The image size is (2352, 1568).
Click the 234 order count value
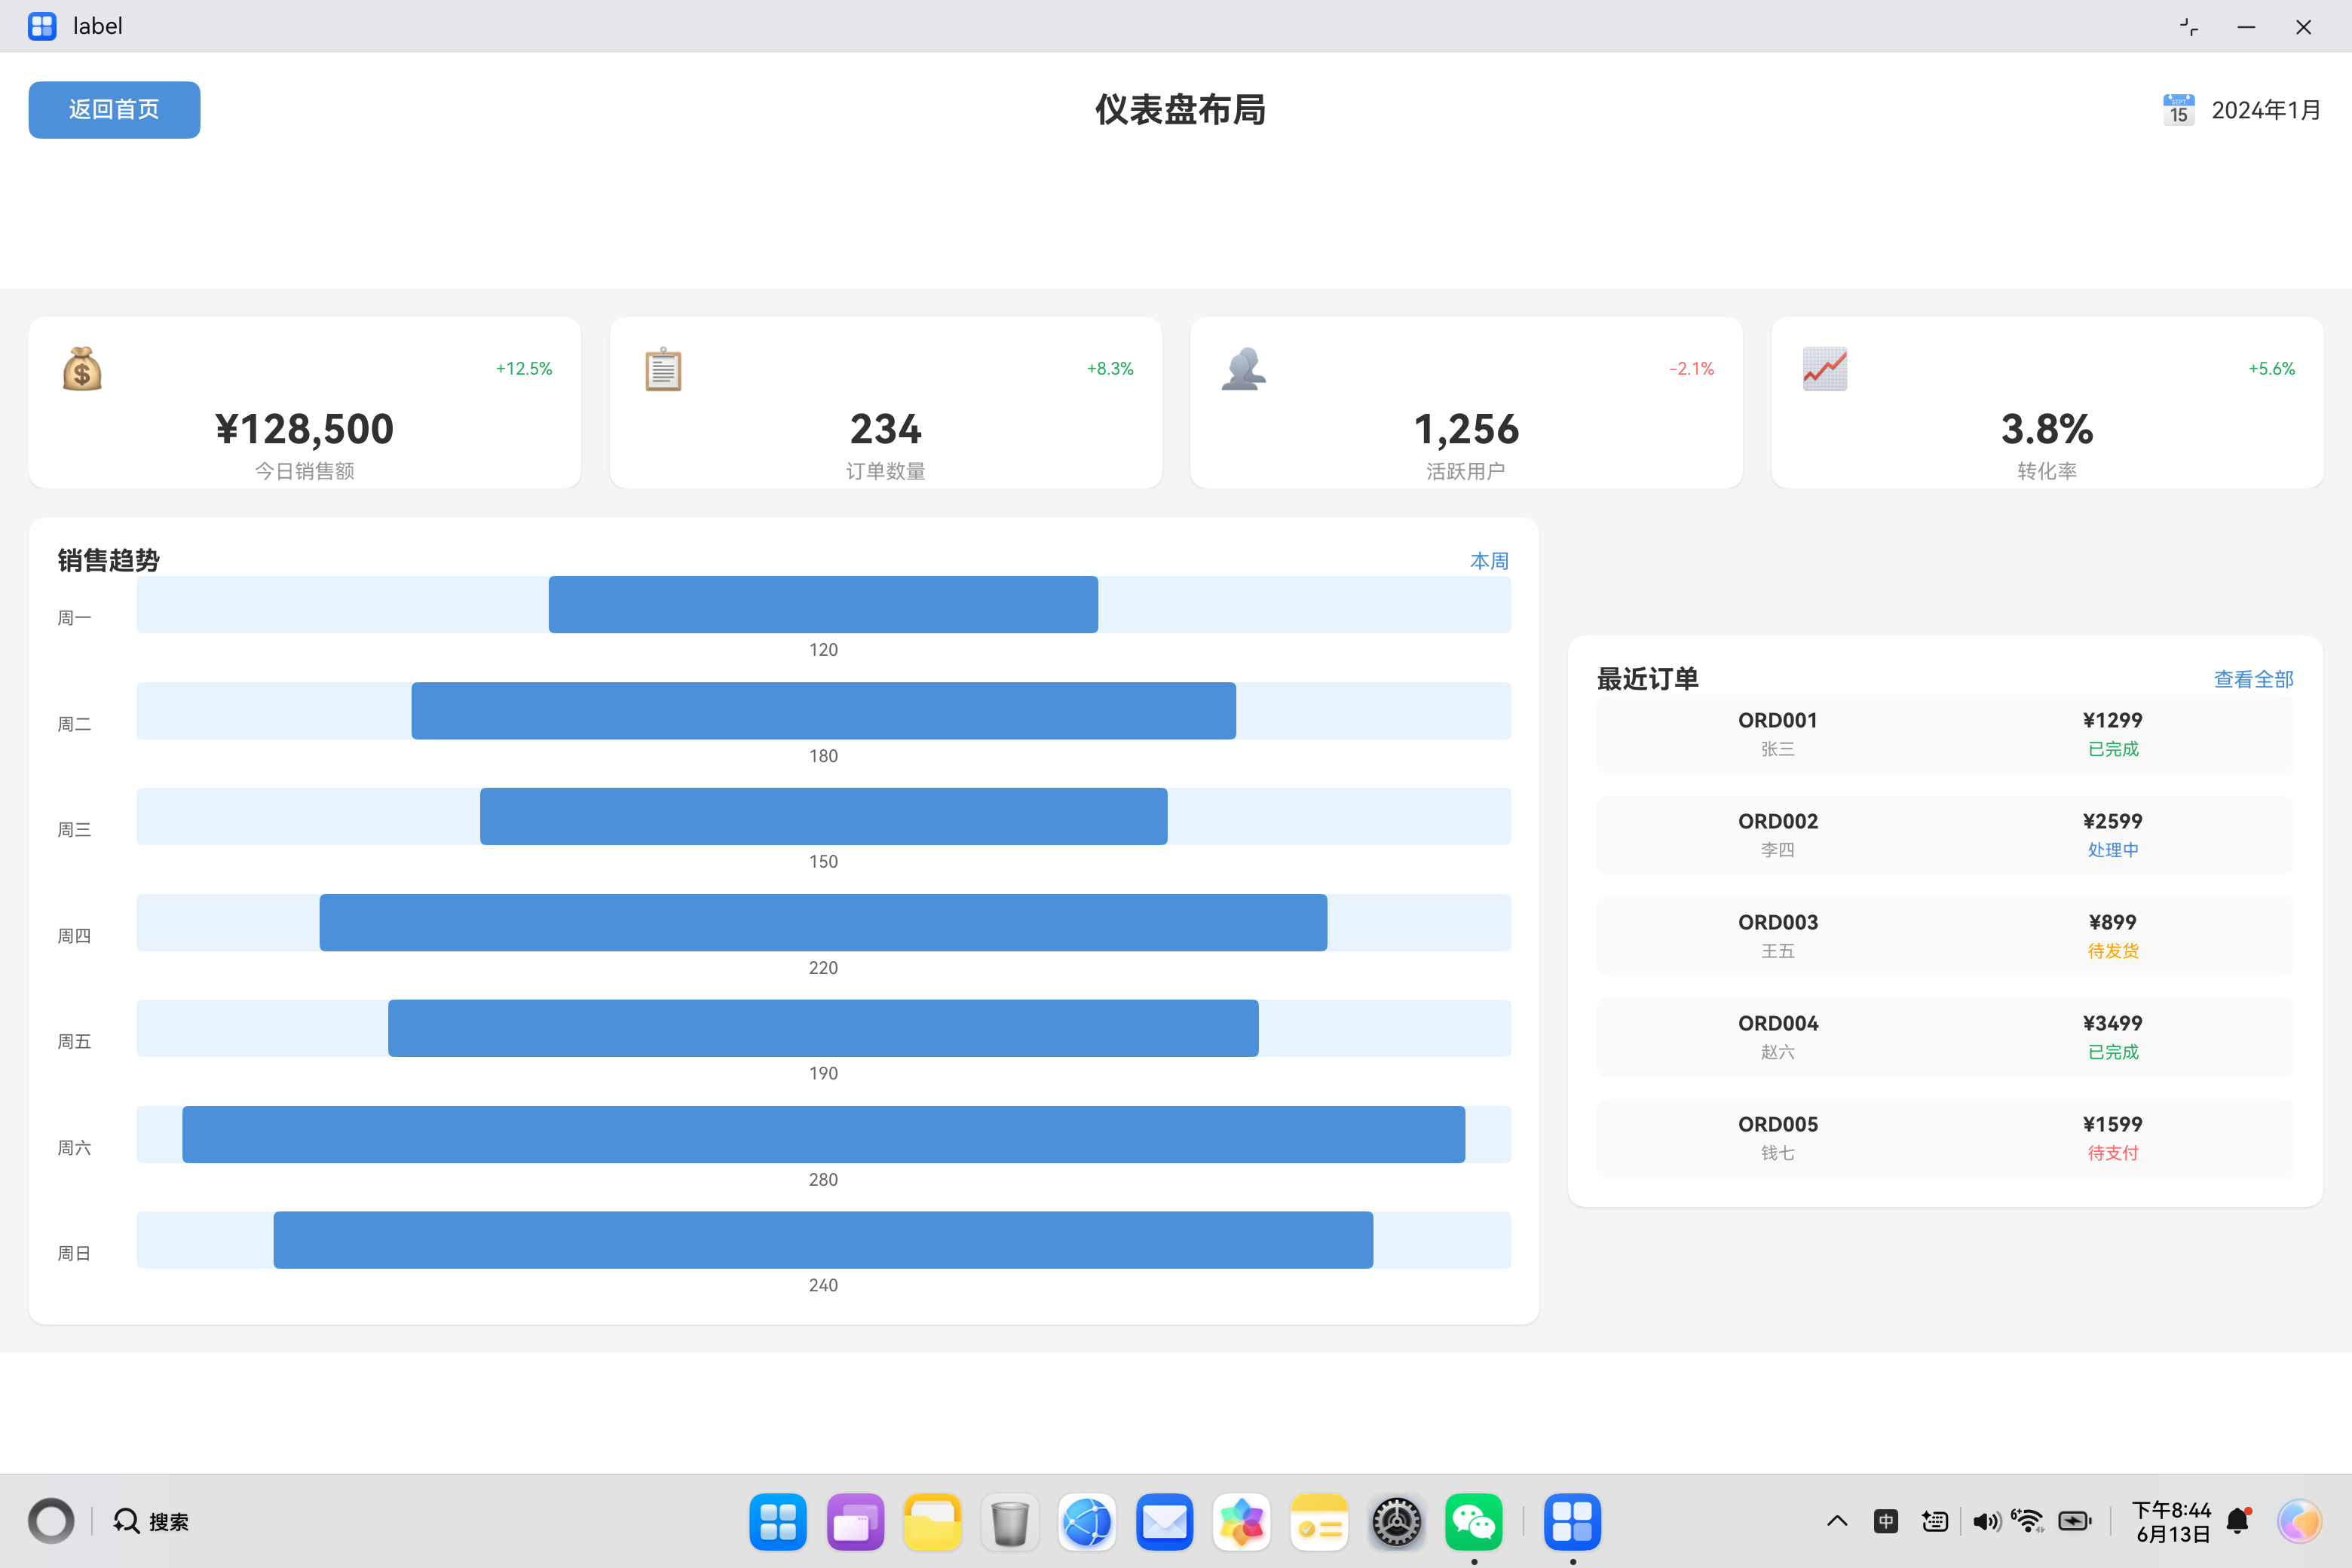coord(886,429)
